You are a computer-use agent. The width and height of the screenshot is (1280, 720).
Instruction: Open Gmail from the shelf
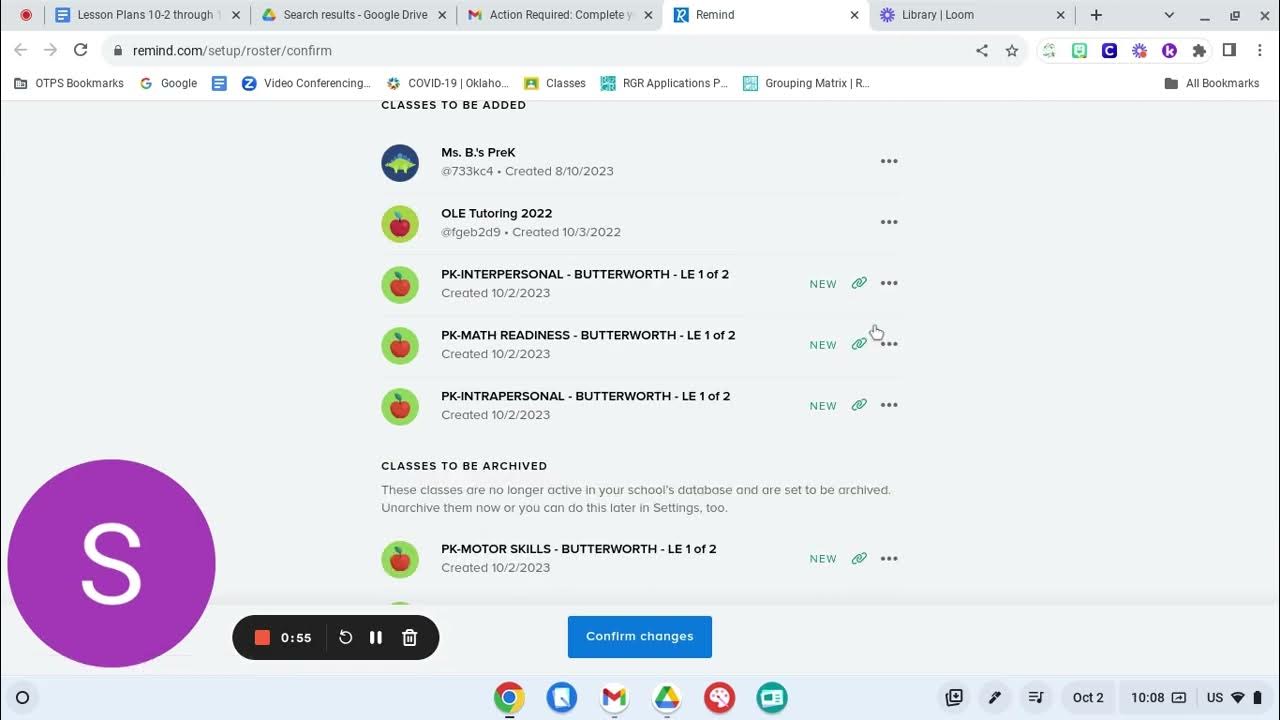pyautogui.click(x=614, y=698)
